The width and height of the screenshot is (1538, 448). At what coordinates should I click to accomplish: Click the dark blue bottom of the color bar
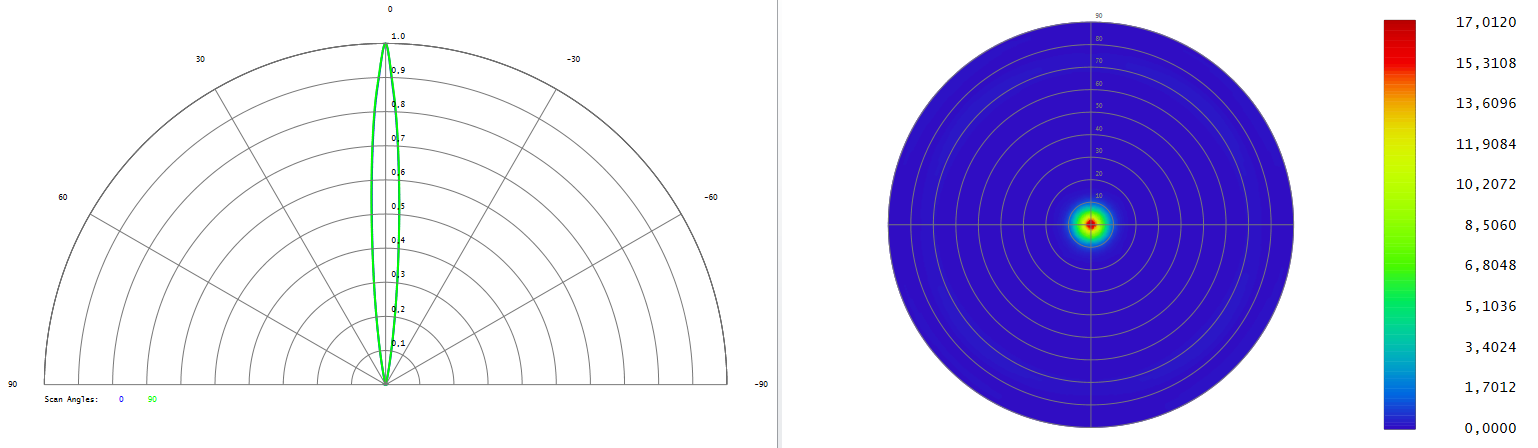pos(1399,420)
